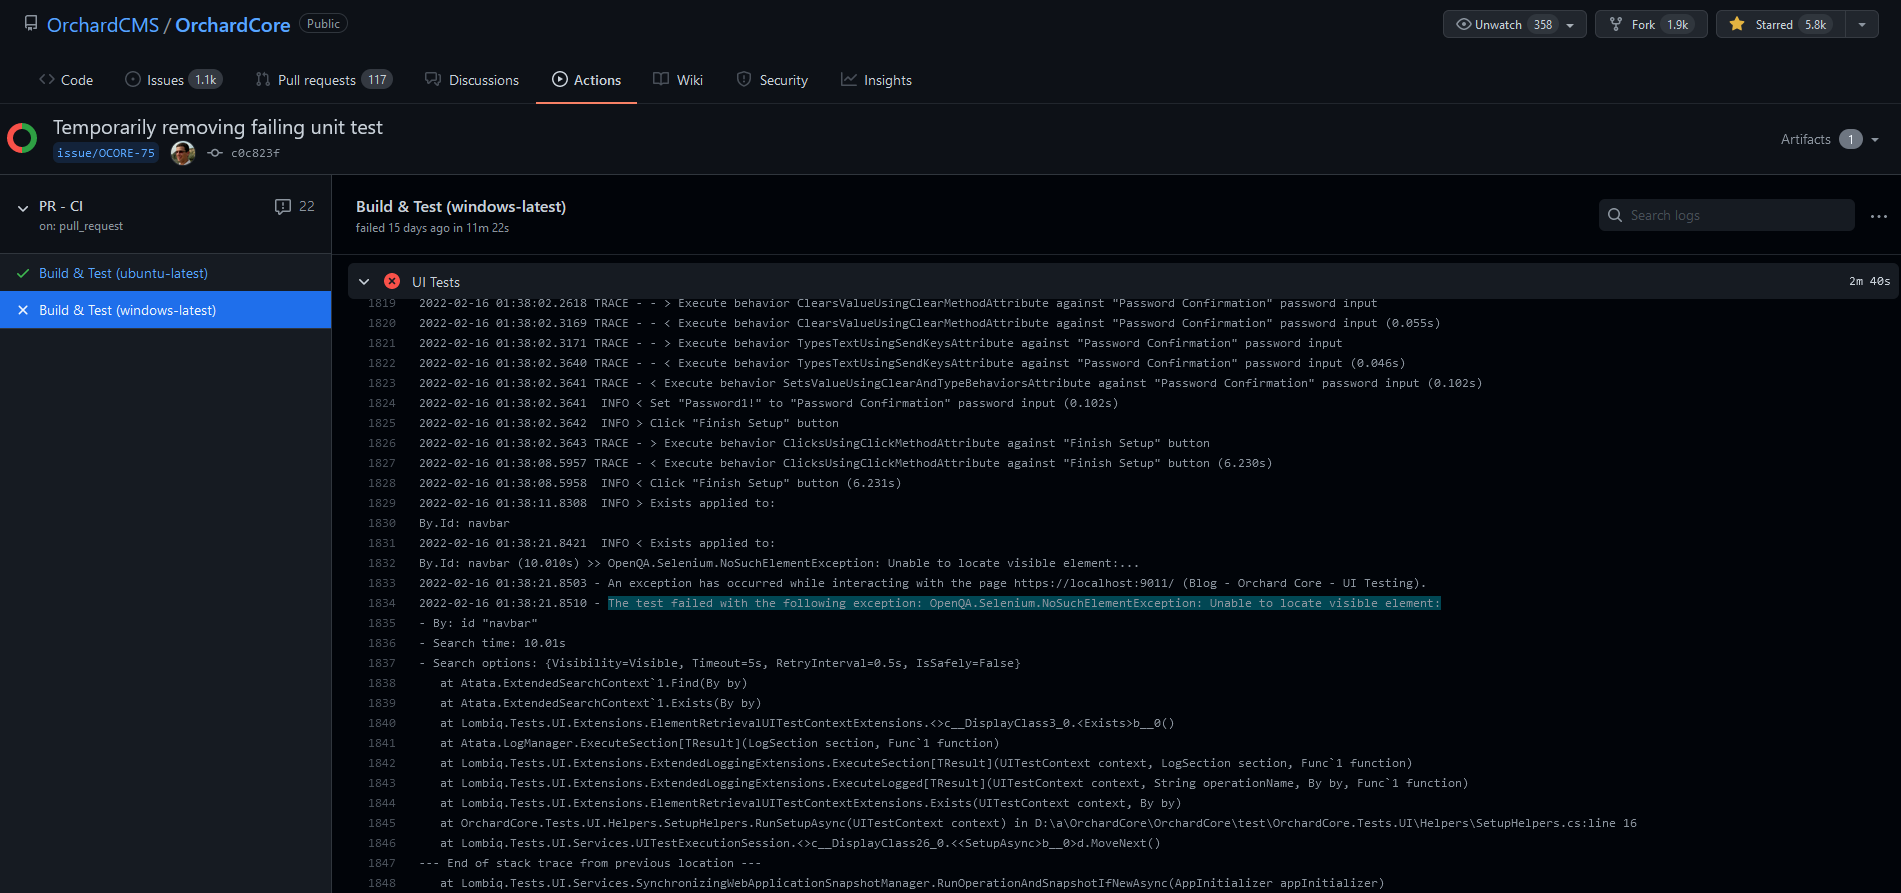
Task: Click log line number 1841
Action: [382, 743]
